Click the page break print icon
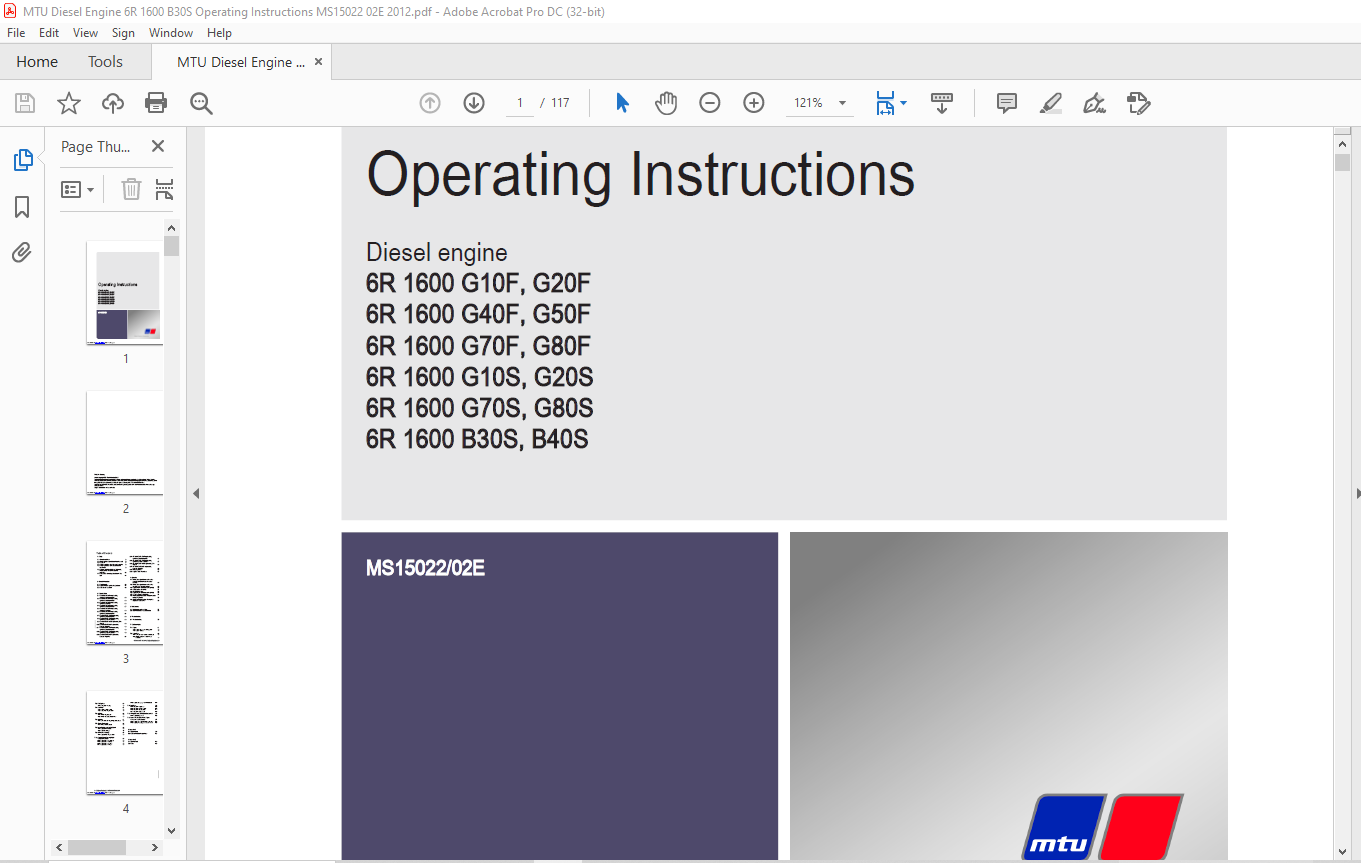The height and width of the screenshot is (863, 1361). (x=165, y=189)
